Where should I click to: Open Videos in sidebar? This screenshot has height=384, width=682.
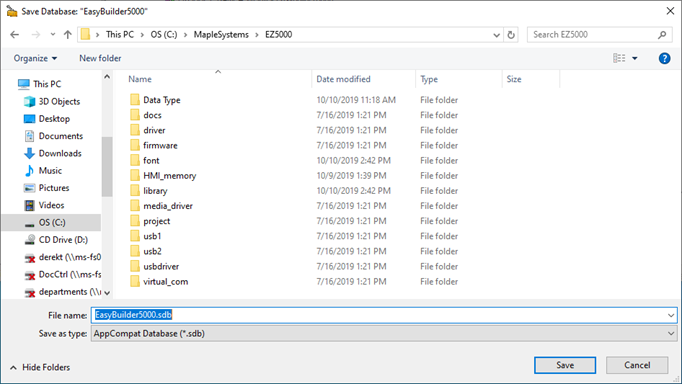(x=44, y=205)
